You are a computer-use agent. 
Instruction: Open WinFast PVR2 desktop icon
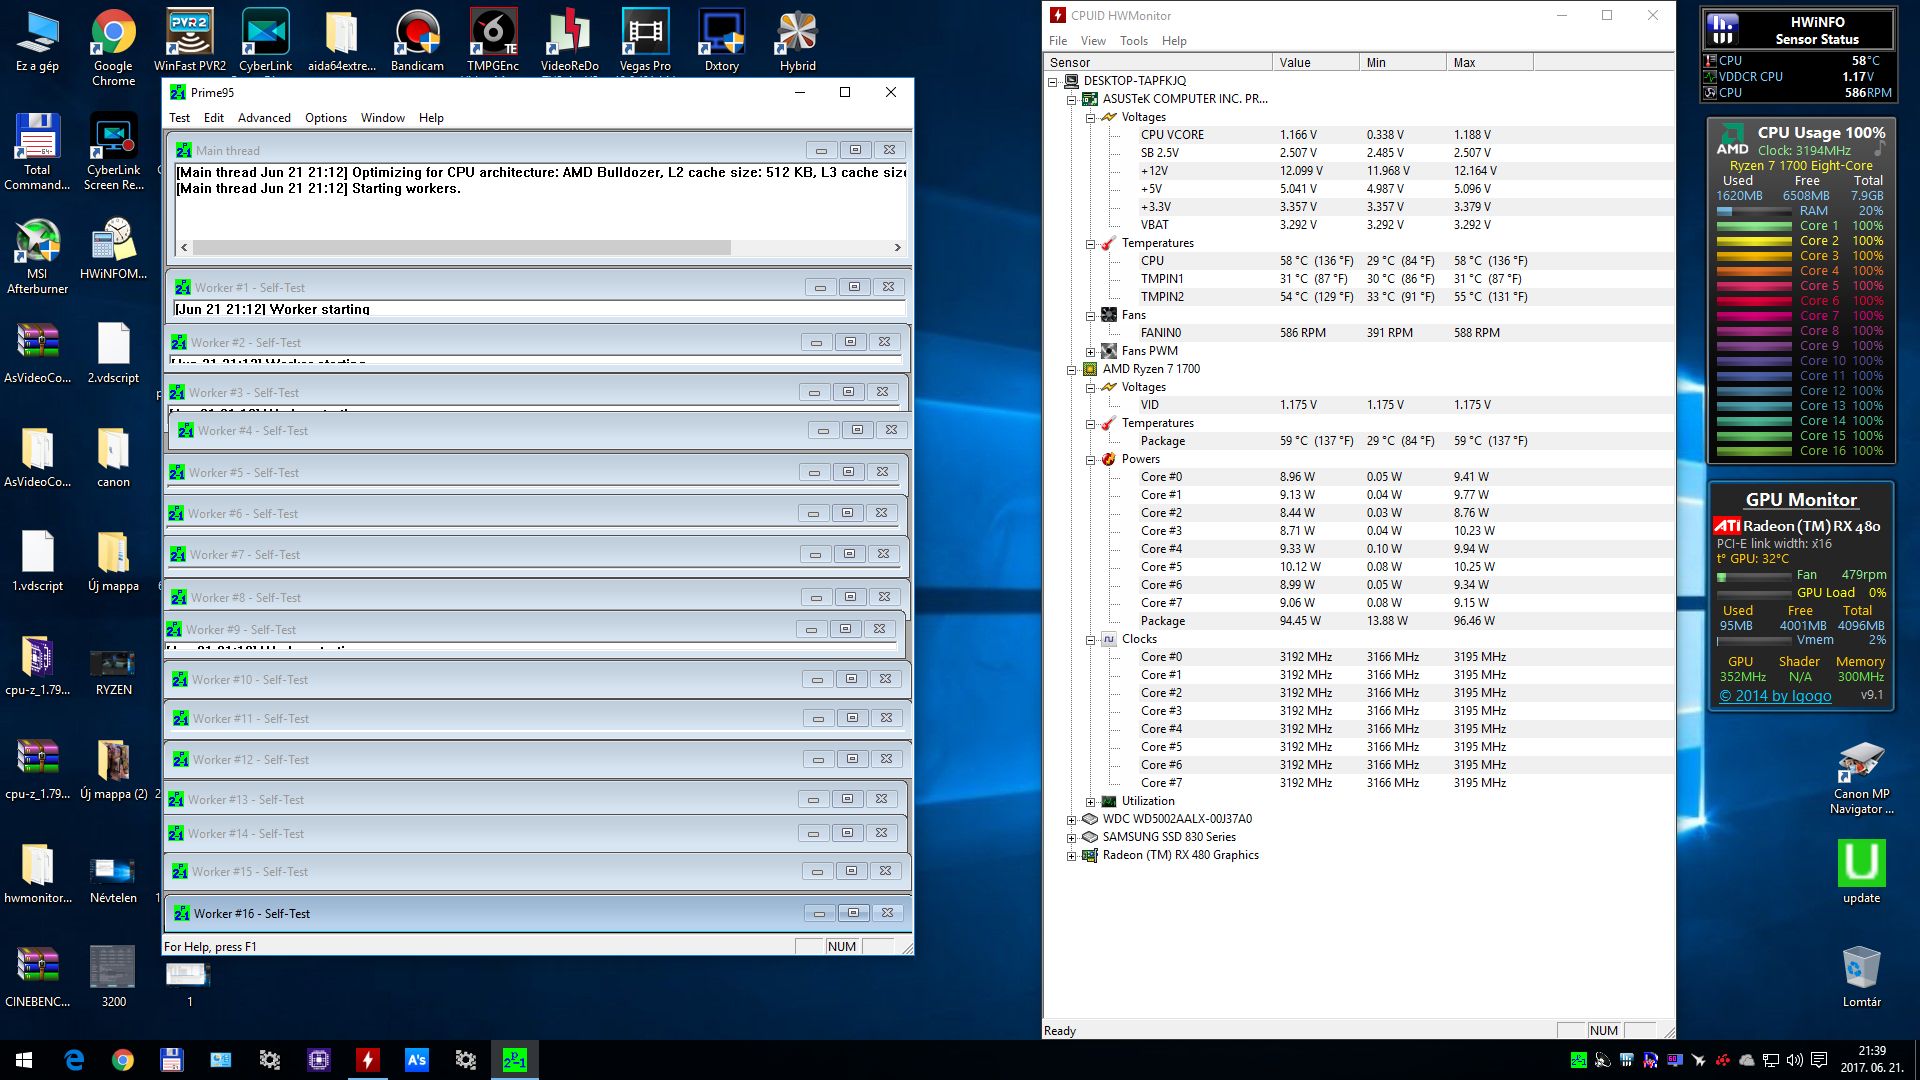click(x=190, y=41)
